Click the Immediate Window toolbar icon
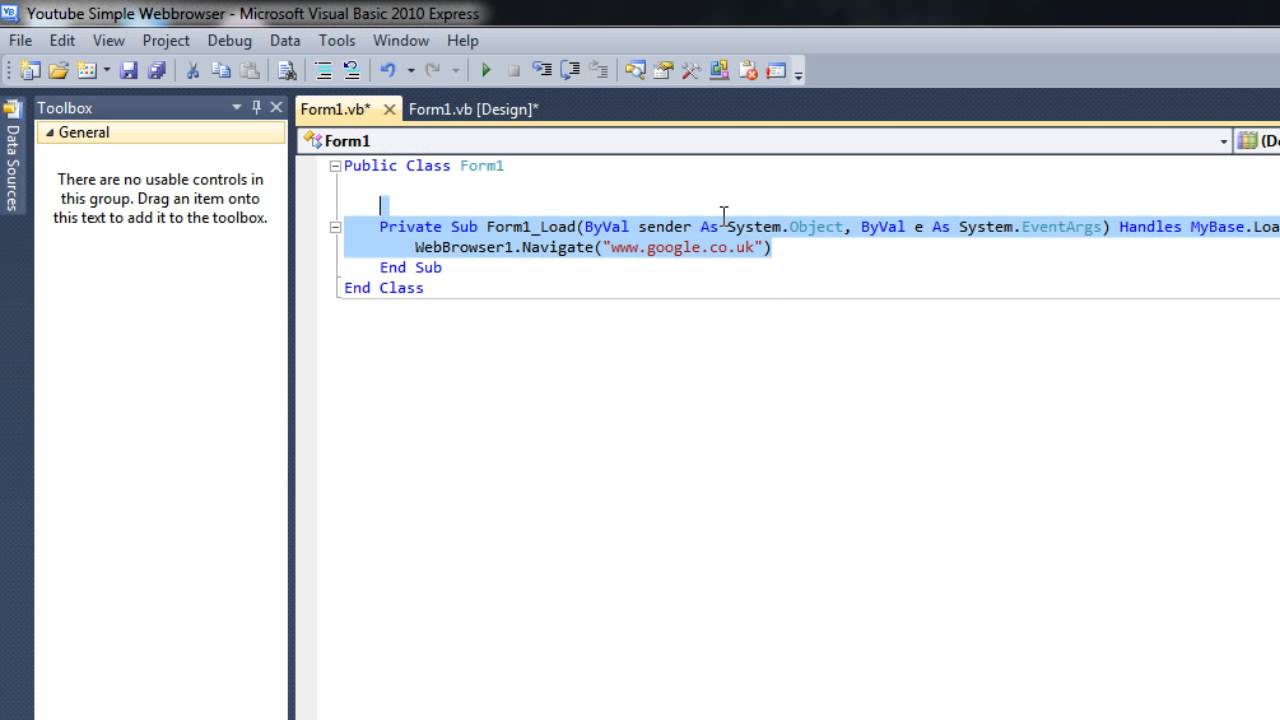This screenshot has height=720, width=1280. coord(775,70)
